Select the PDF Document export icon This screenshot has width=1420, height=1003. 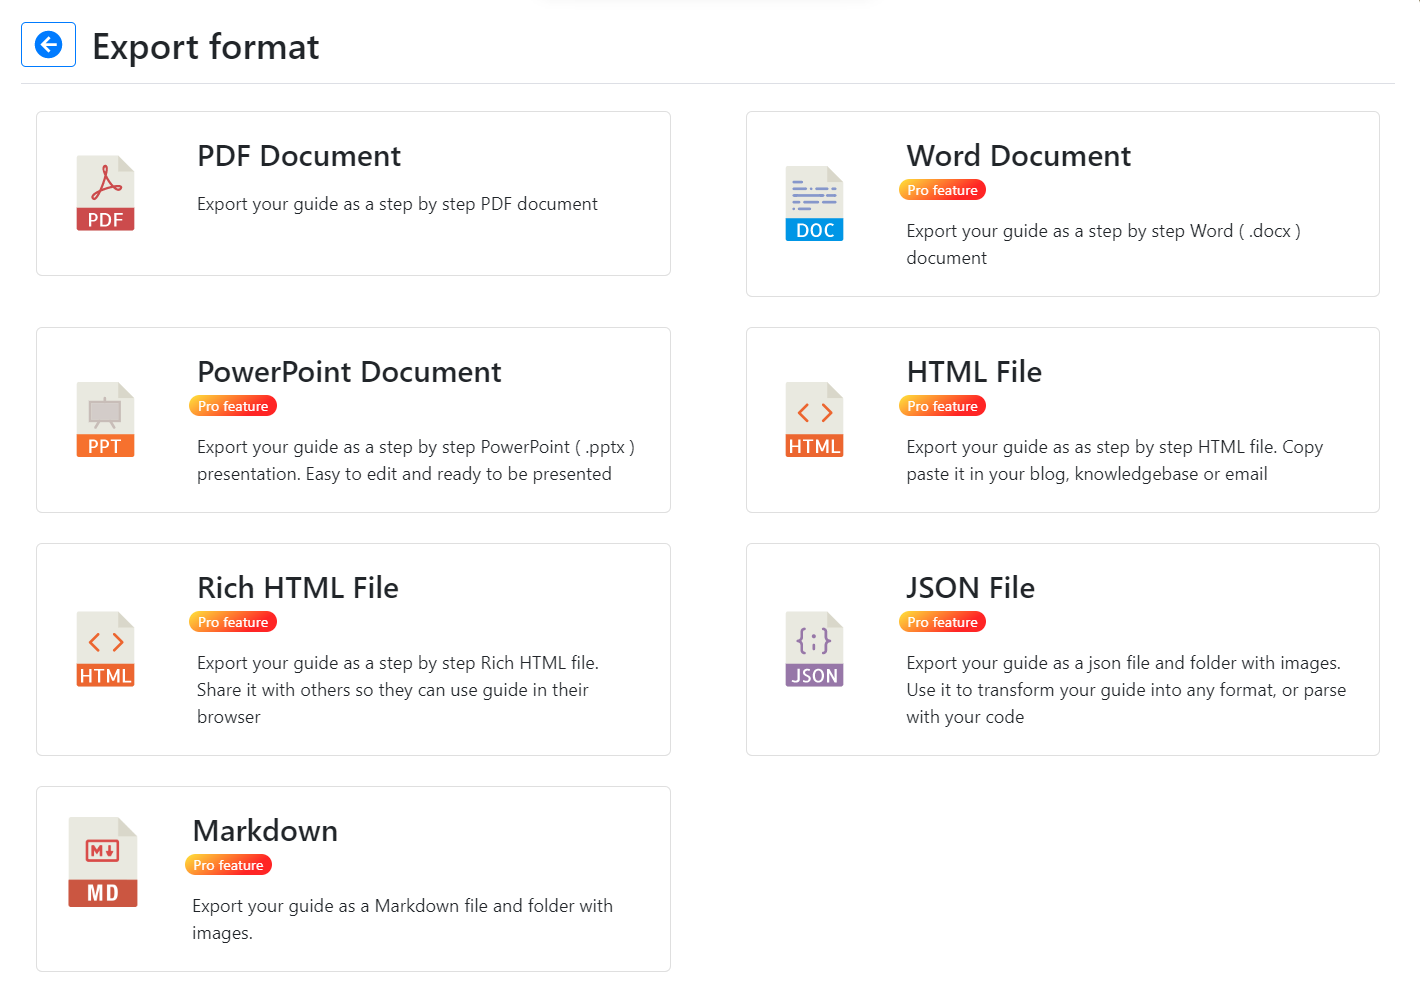tap(105, 192)
